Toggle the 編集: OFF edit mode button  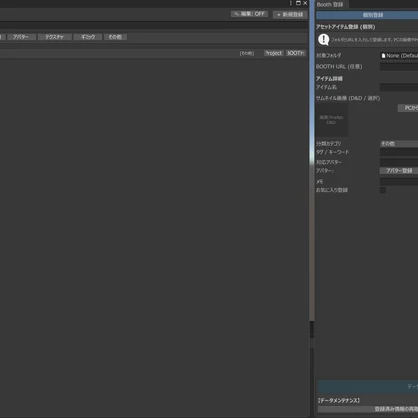(x=249, y=14)
